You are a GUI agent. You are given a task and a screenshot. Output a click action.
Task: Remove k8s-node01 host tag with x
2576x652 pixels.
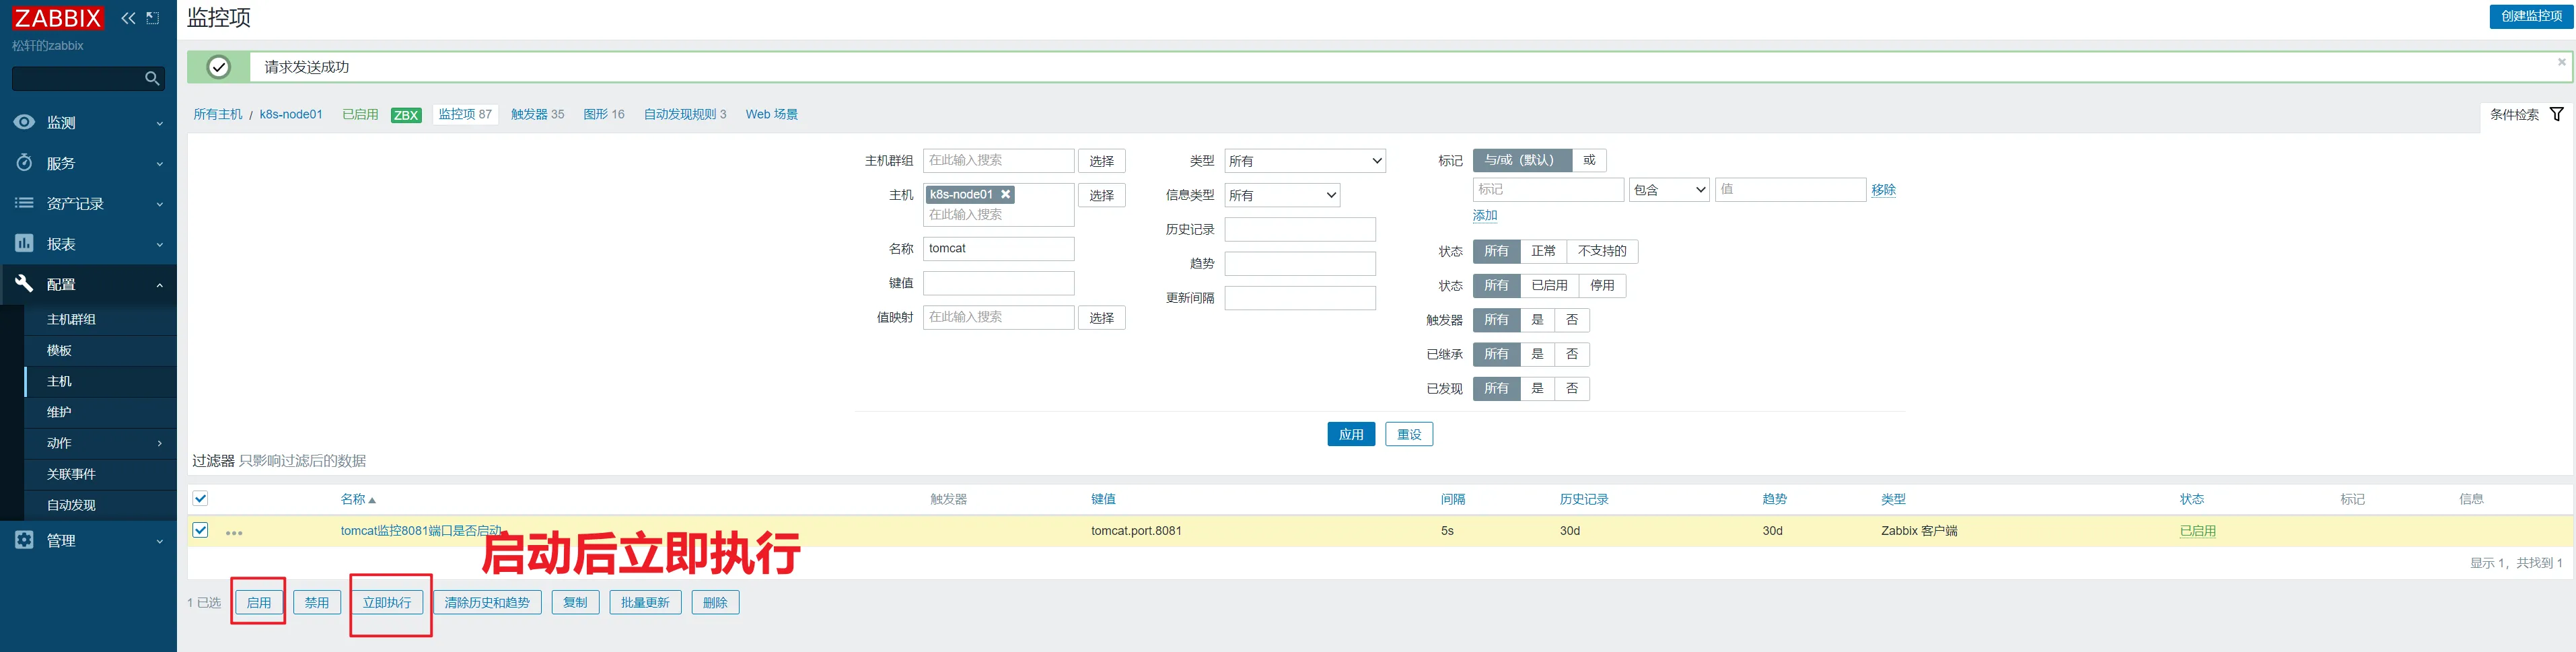pyautogui.click(x=1006, y=194)
